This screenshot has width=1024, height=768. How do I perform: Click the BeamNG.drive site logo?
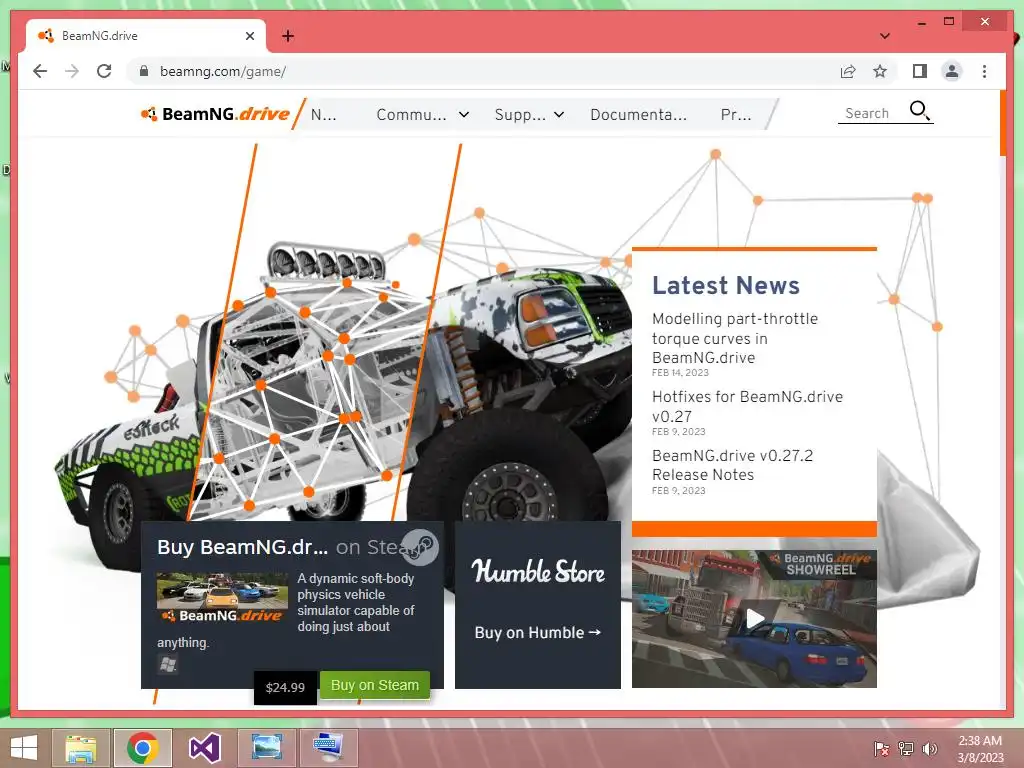tap(216, 114)
